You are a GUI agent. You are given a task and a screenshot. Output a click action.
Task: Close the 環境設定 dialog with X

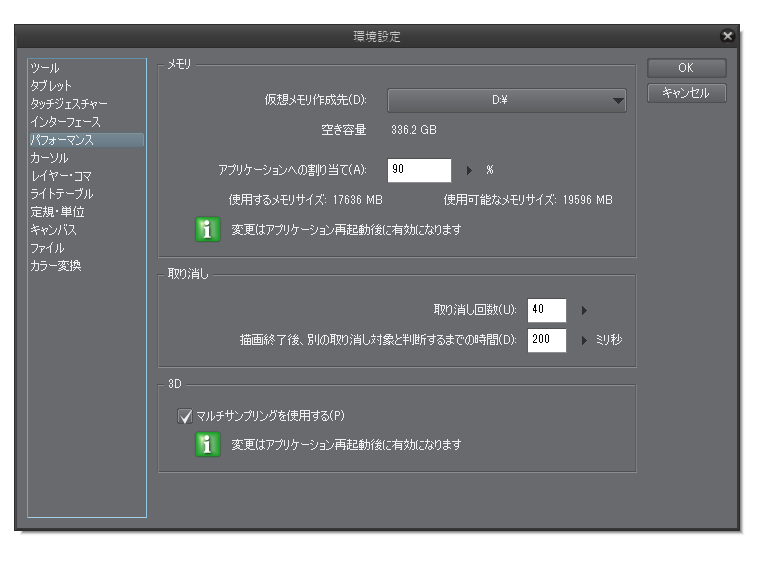(x=727, y=37)
